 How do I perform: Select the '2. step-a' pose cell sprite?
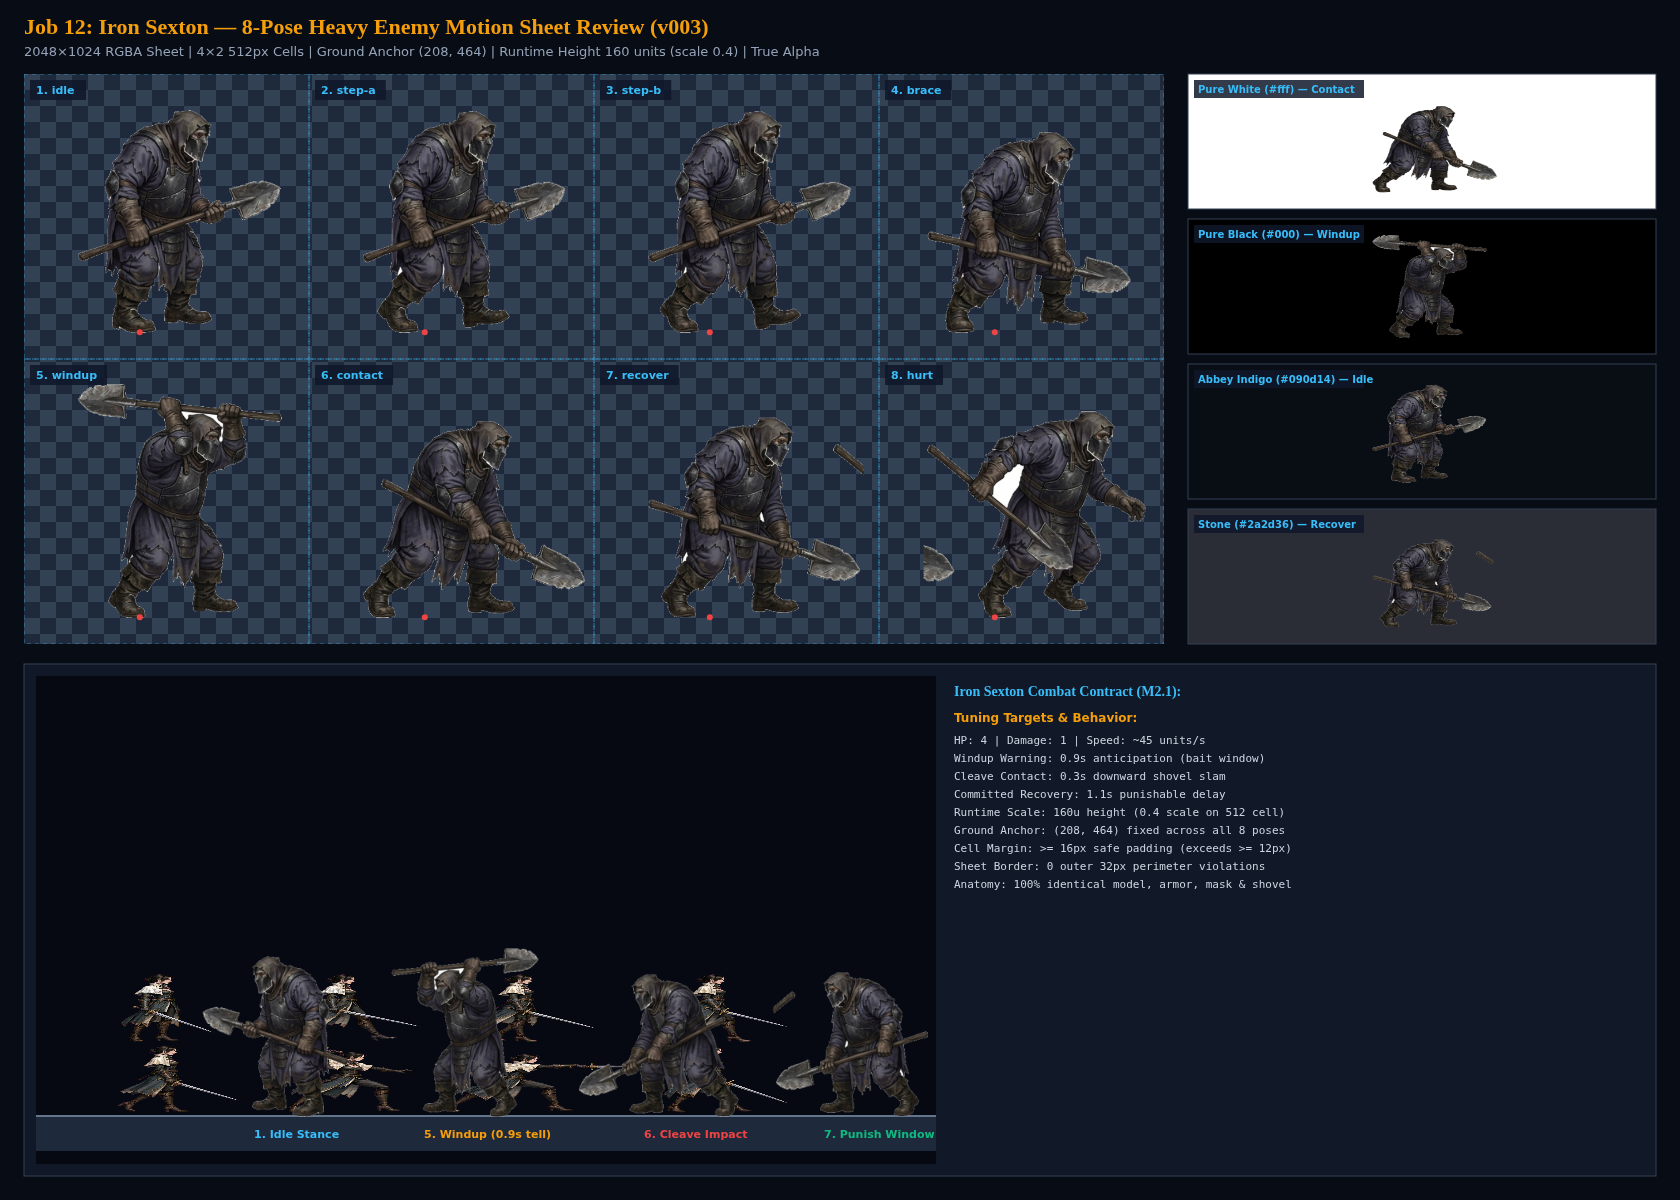[x=463, y=220]
